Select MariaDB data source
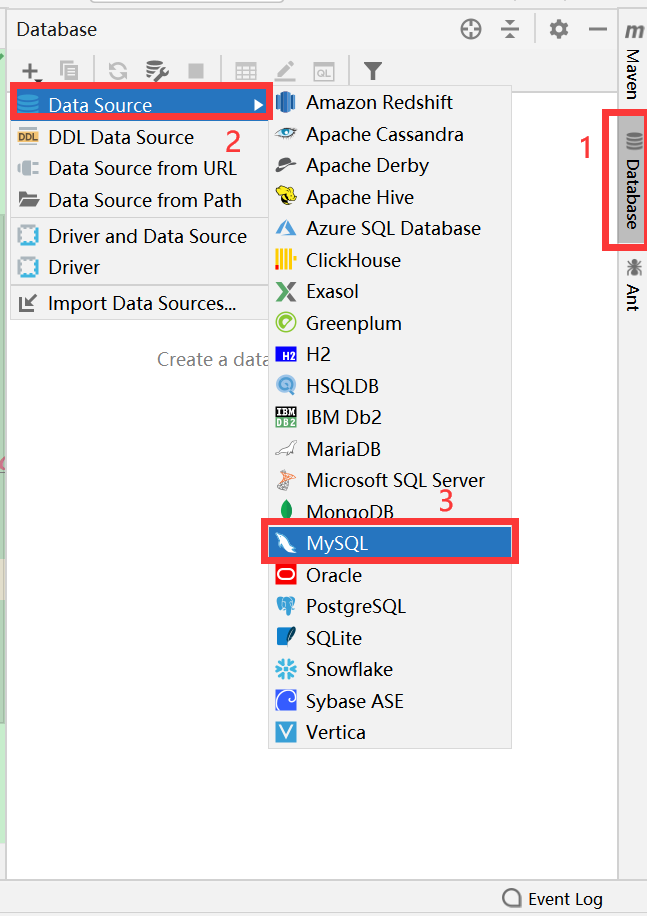This screenshot has height=916, width=647. [x=389, y=449]
